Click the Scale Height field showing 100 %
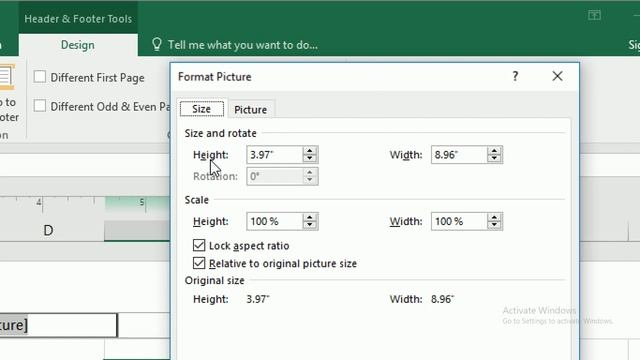The width and height of the screenshot is (640, 360). (275, 221)
